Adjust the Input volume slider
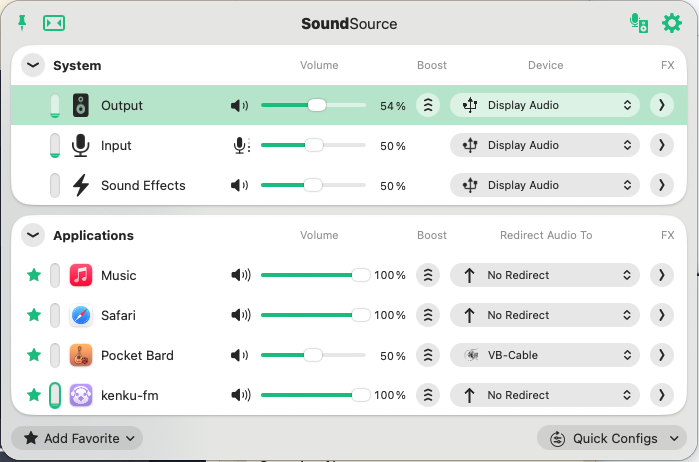Viewport: 699px width, 462px height. [x=314, y=145]
